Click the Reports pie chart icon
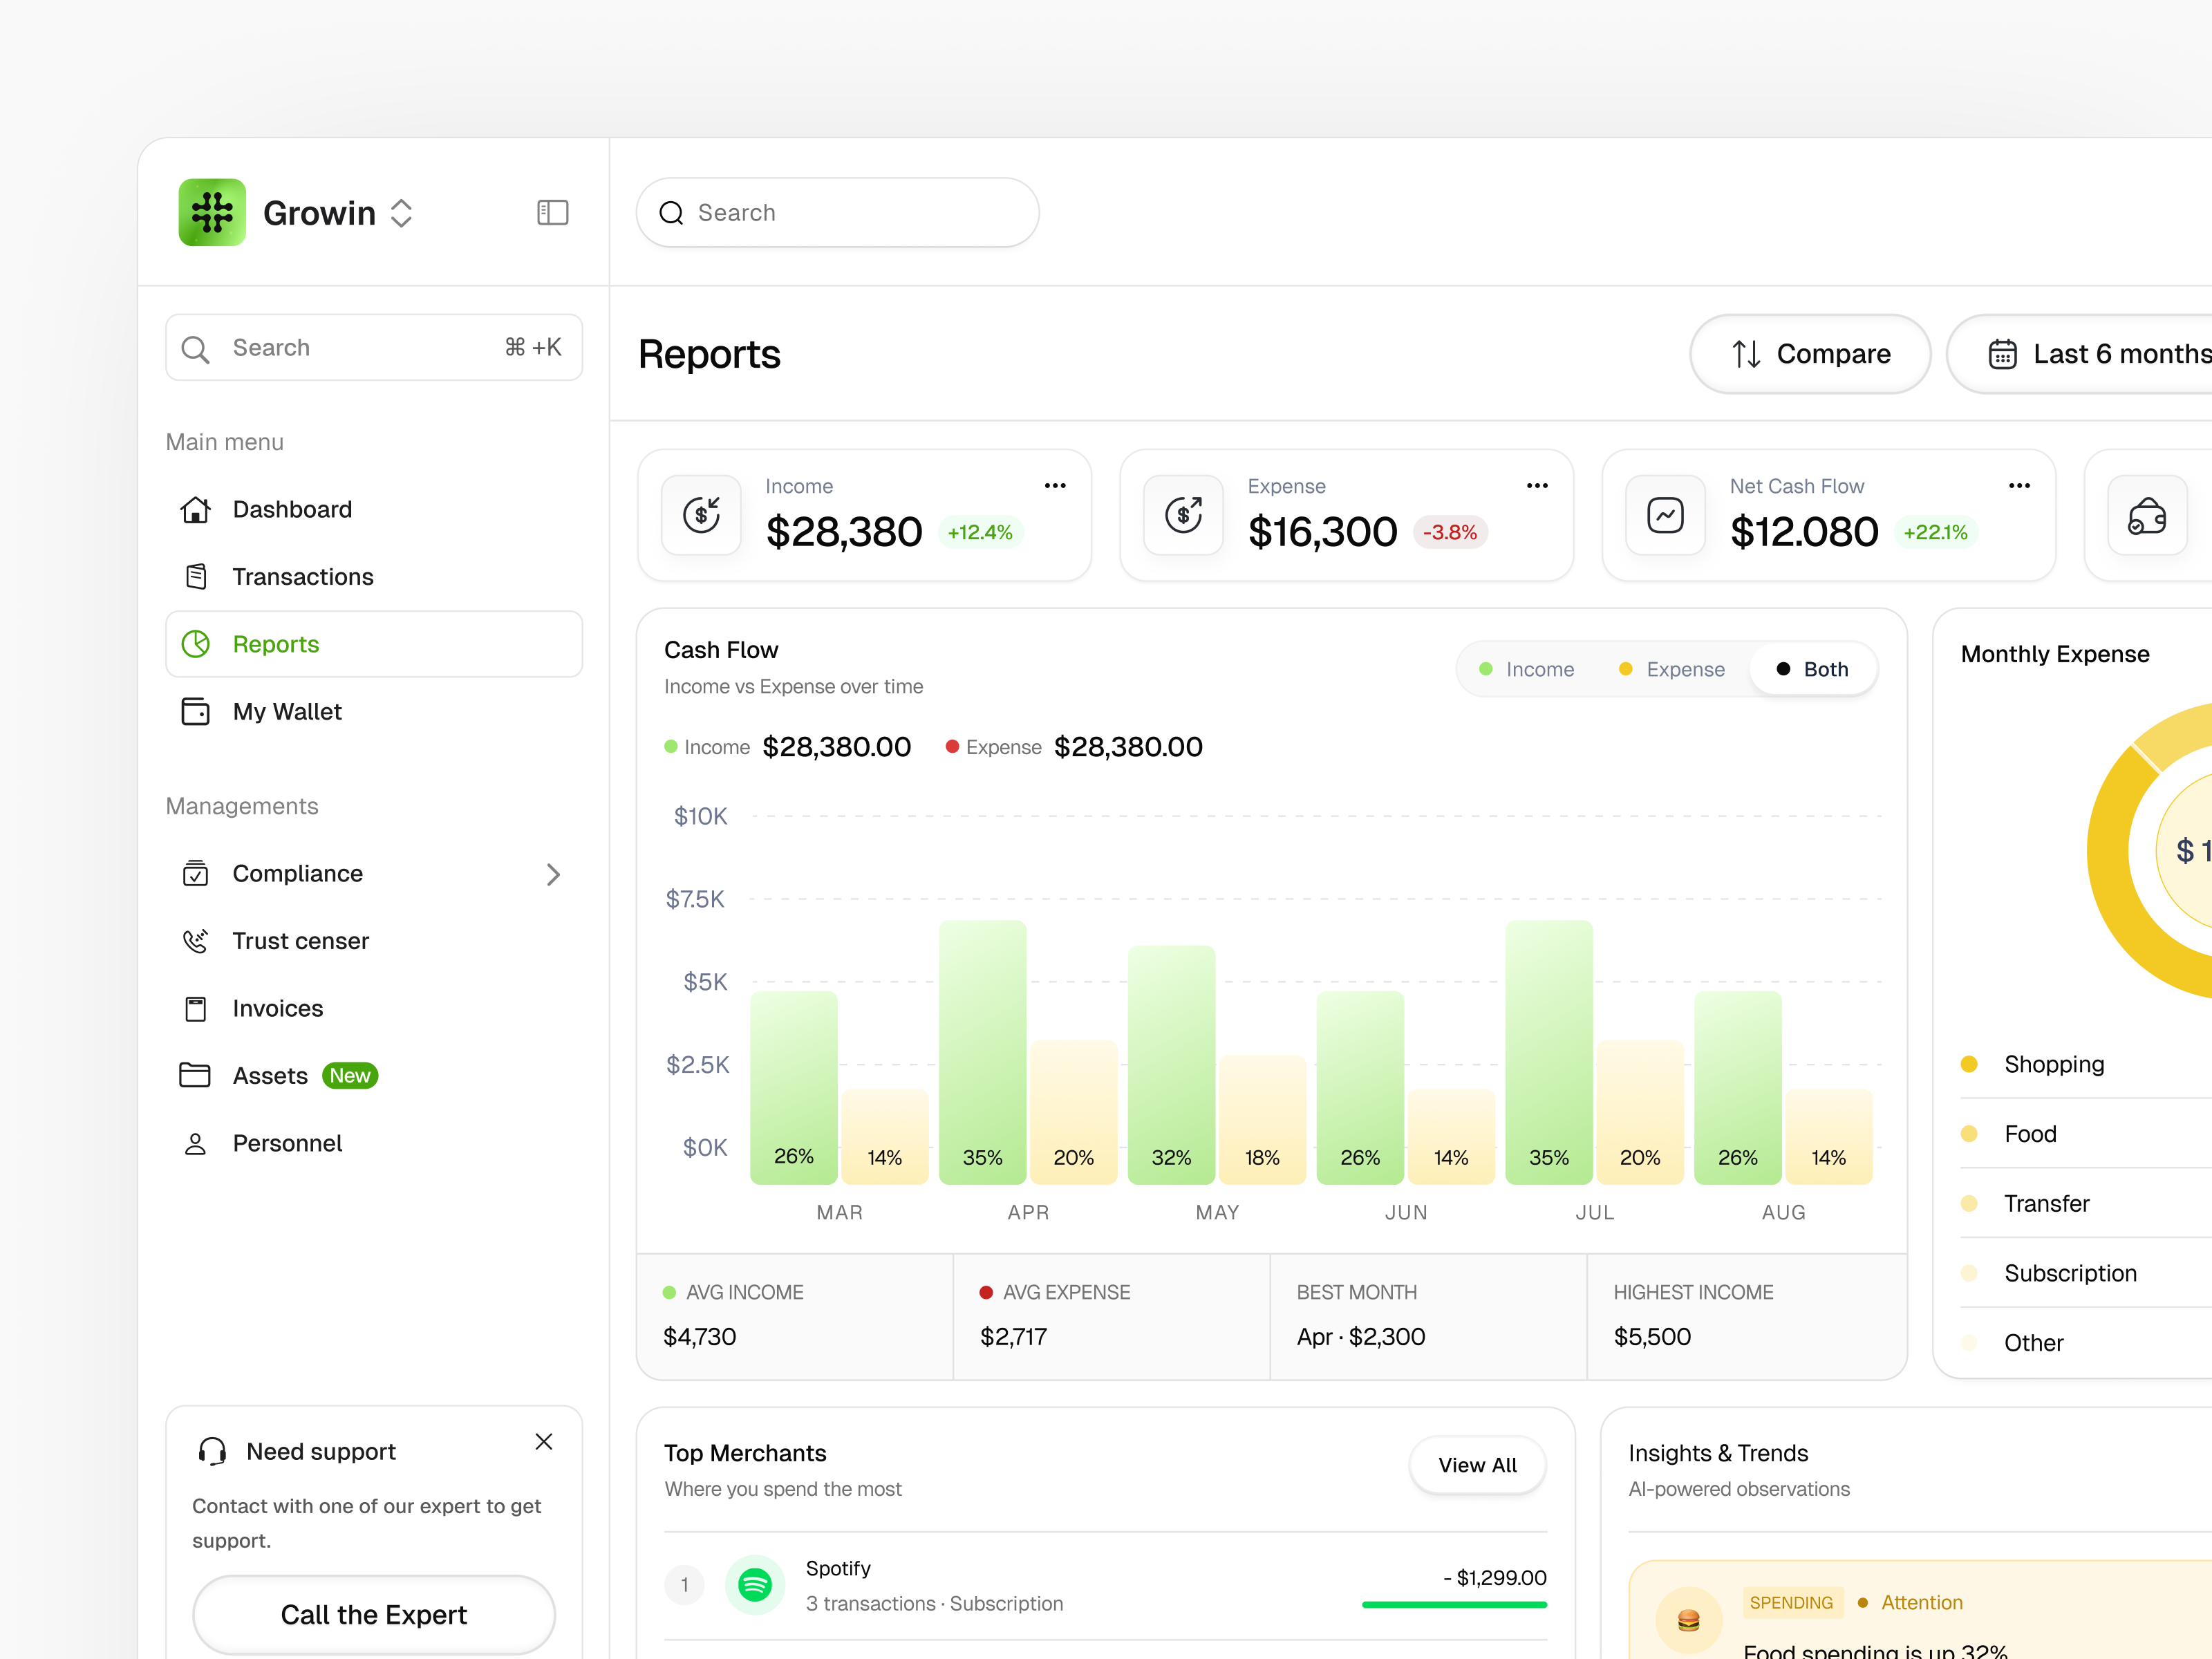This screenshot has height=1659, width=2212. tap(196, 644)
